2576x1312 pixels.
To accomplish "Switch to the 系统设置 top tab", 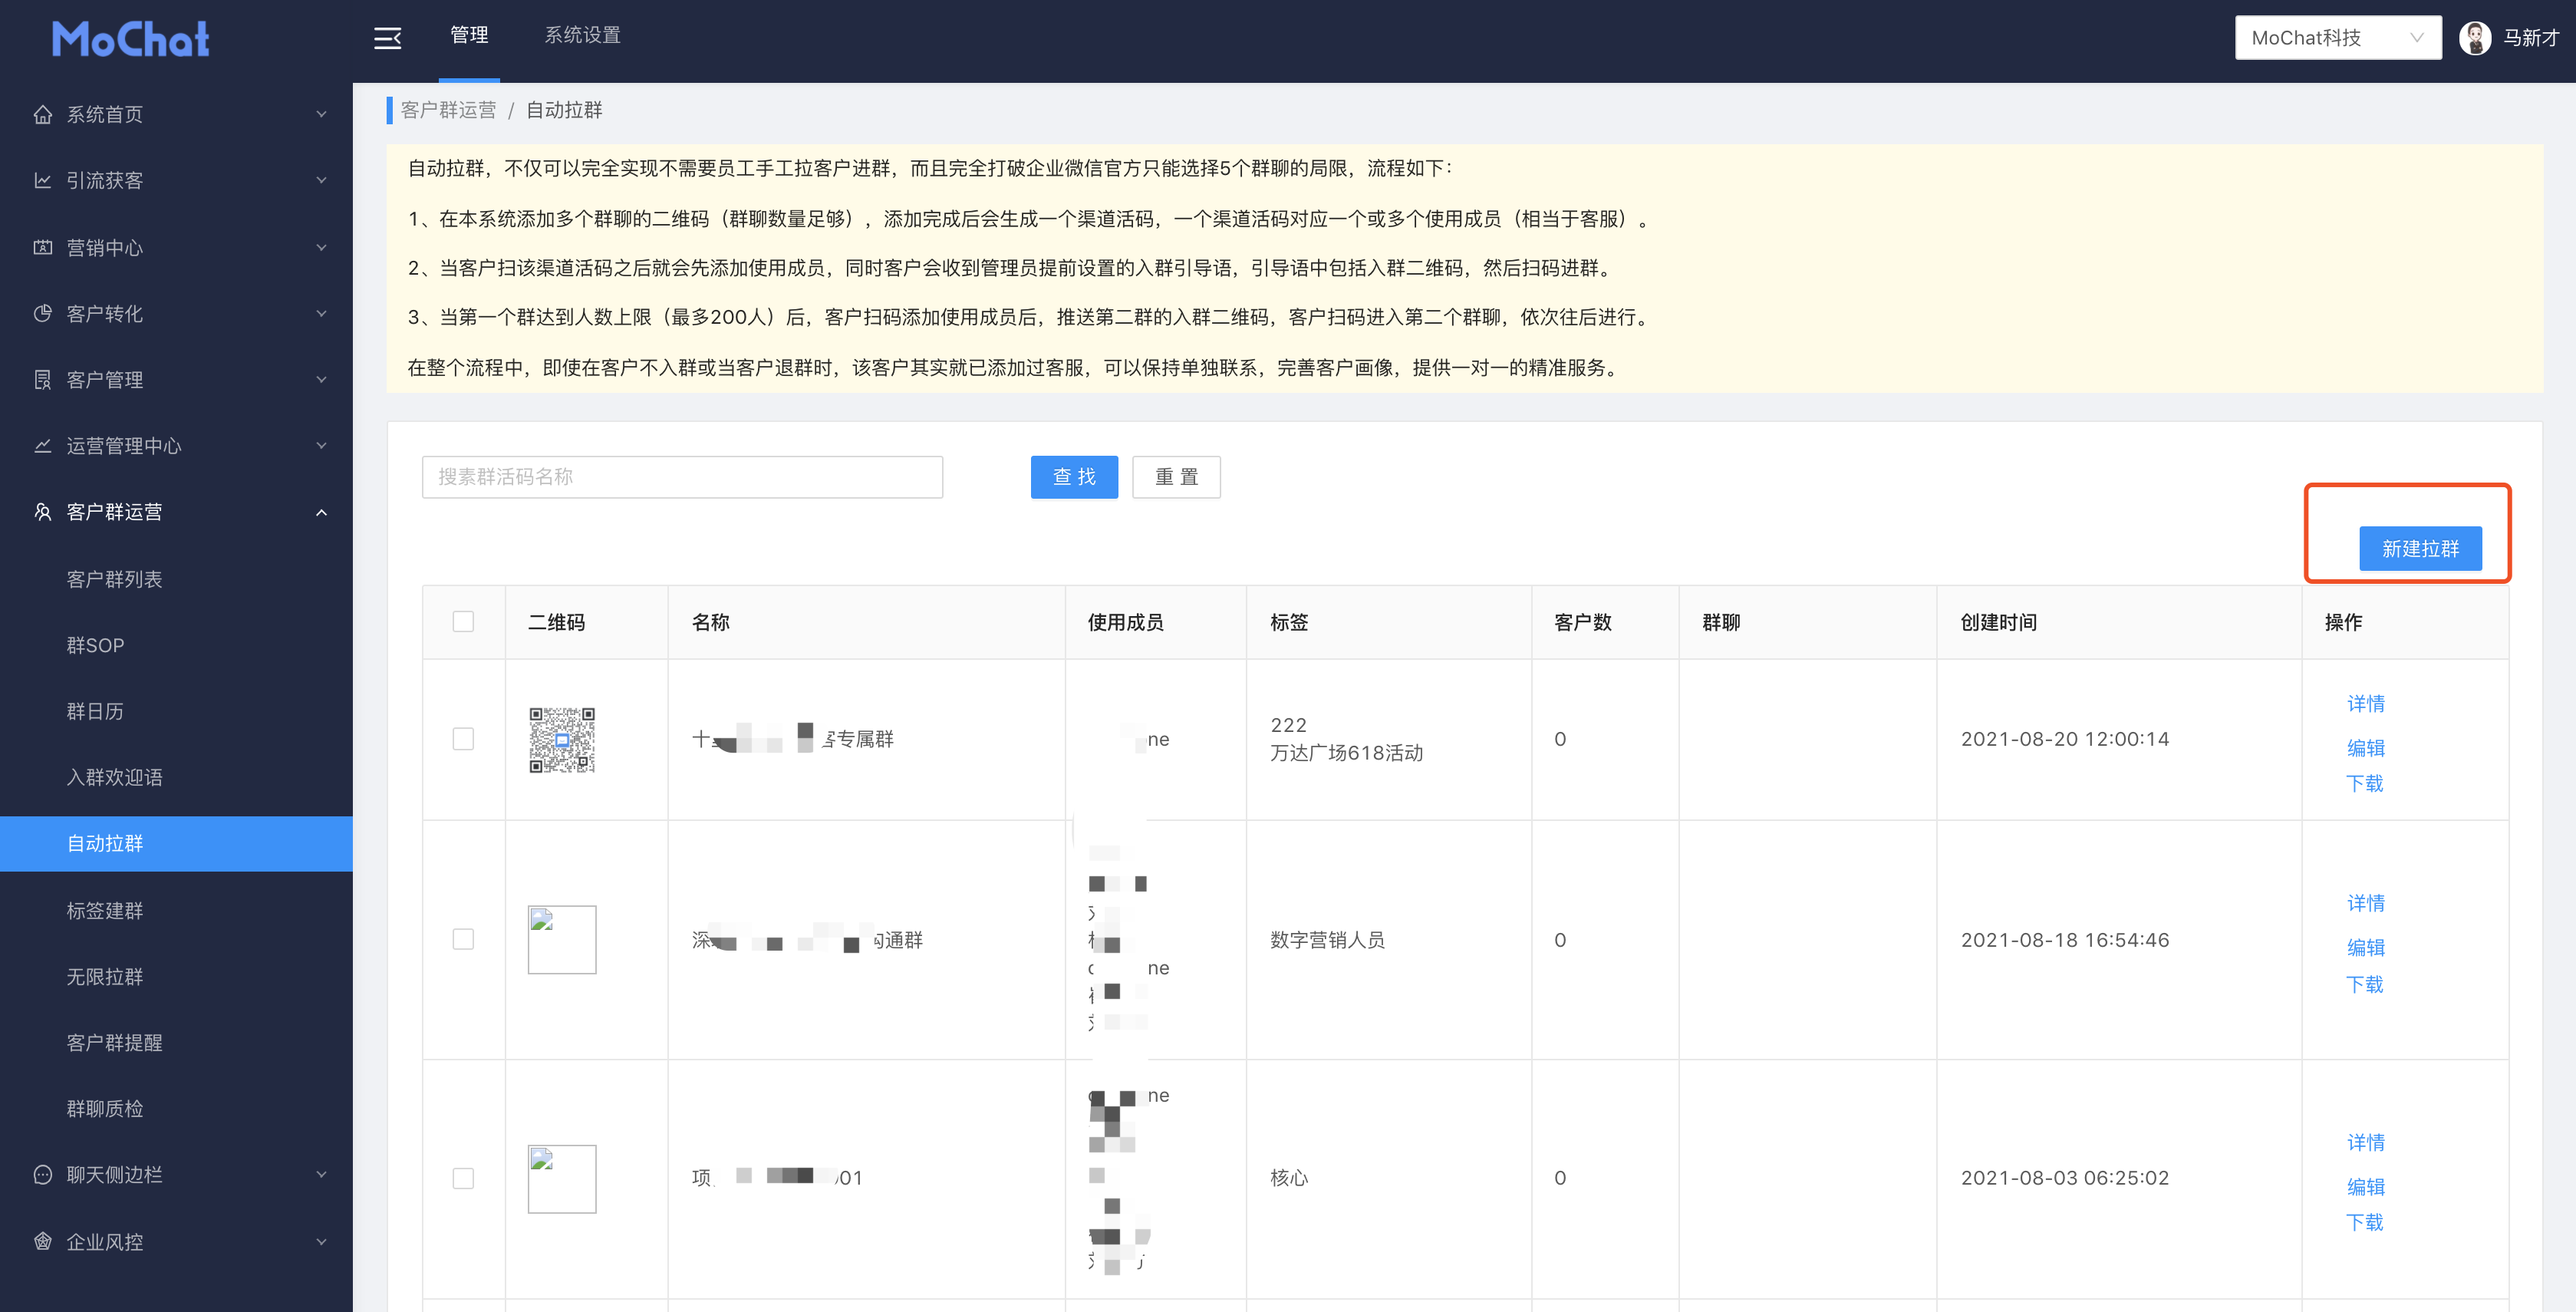I will tap(582, 35).
